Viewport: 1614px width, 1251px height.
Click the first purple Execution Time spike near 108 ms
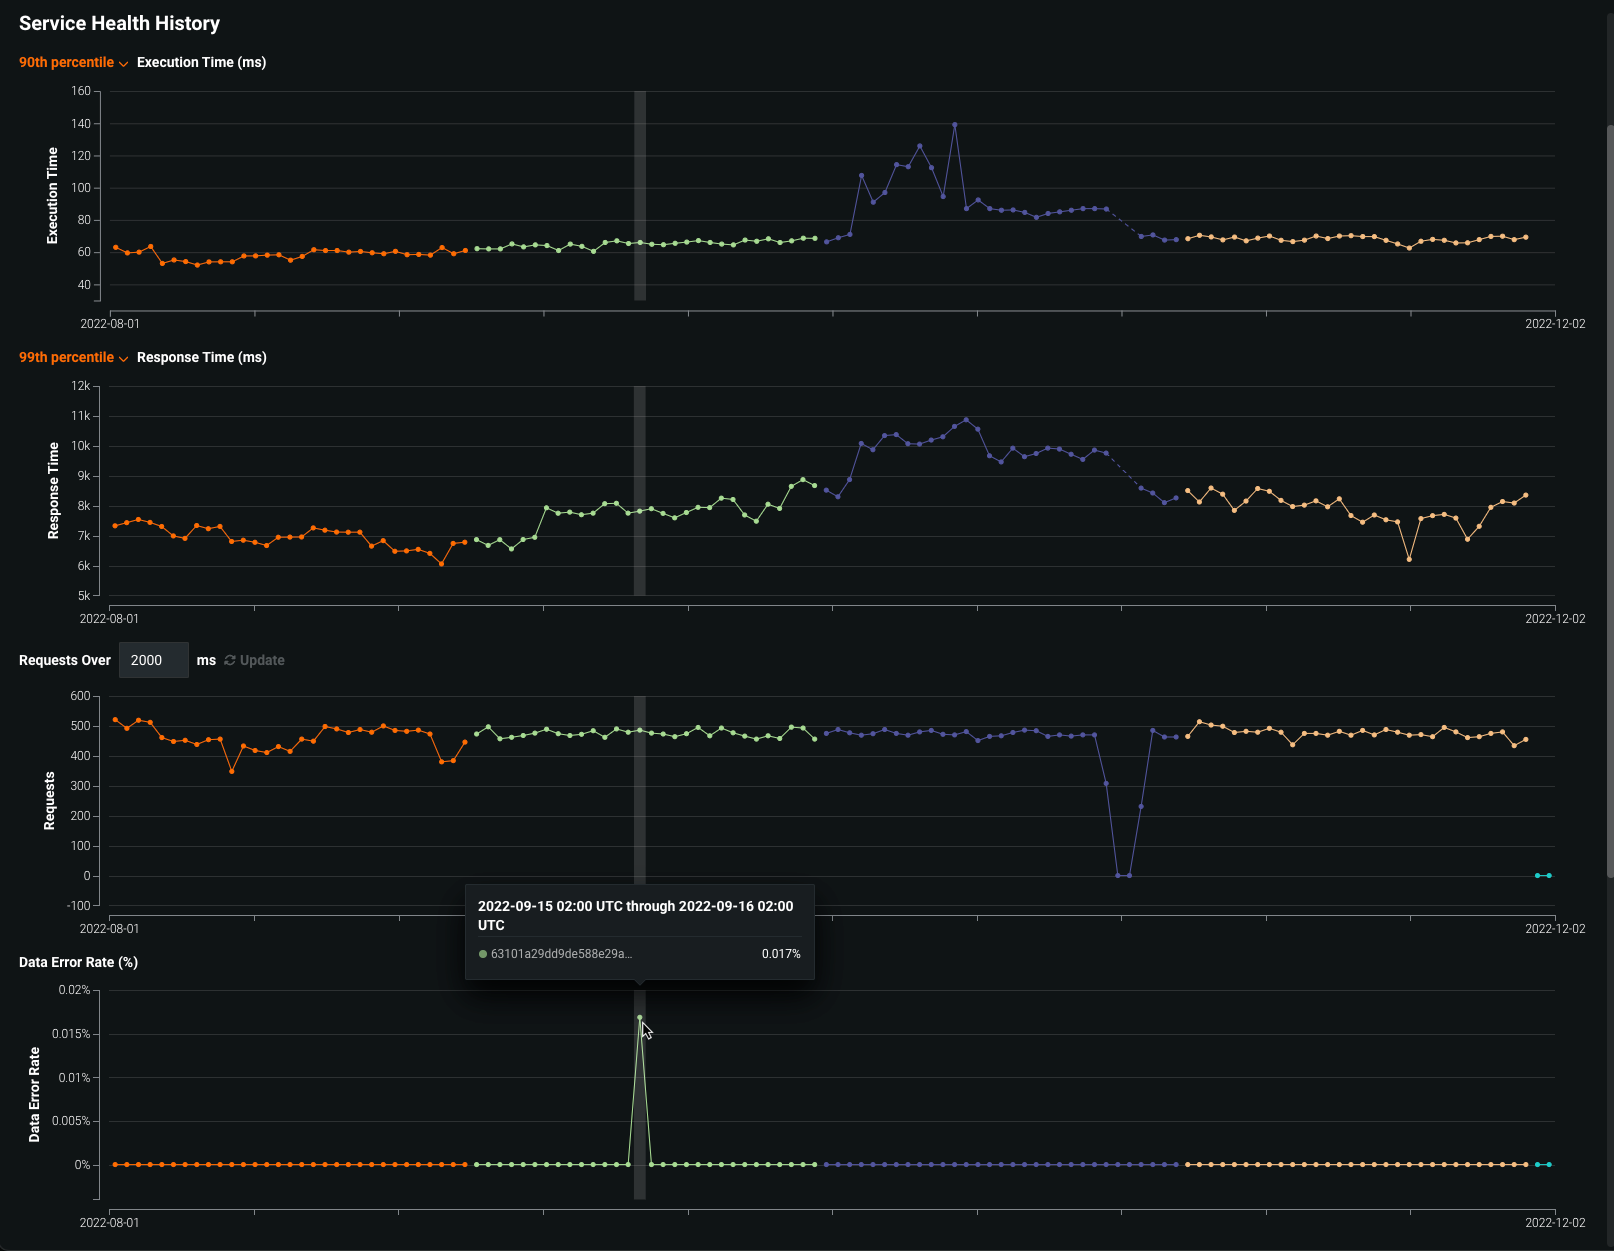point(861,176)
